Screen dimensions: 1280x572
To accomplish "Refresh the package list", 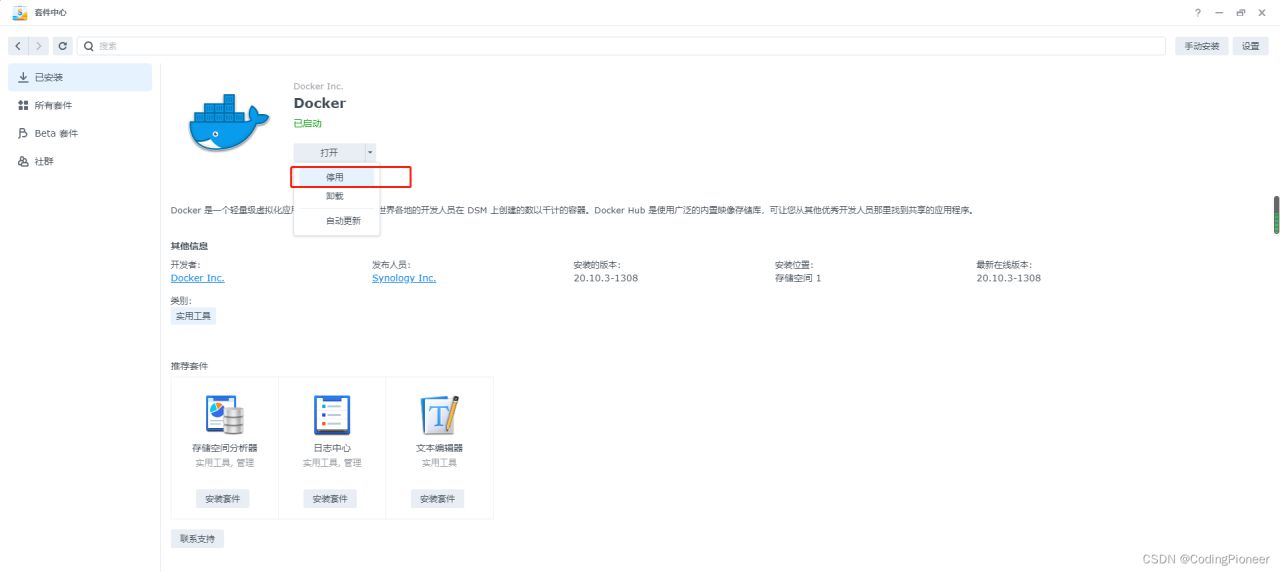I will click(63, 46).
